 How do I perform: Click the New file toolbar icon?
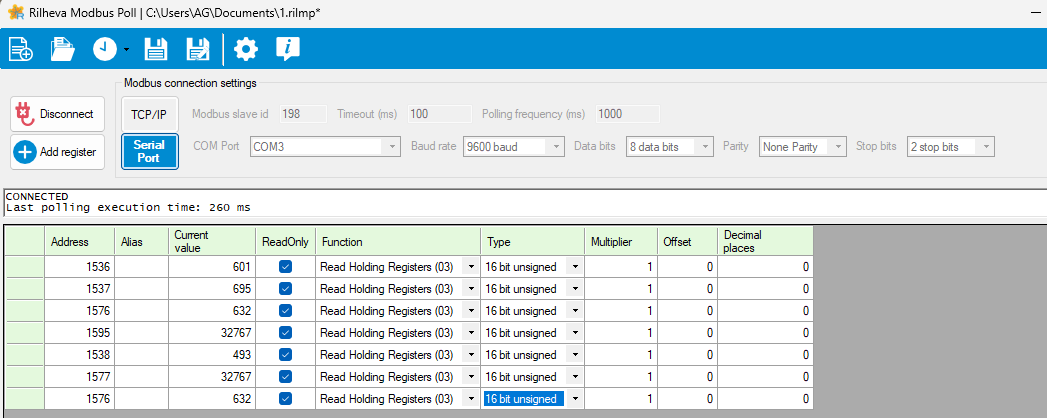pyautogui.click(x=21, y=49)
